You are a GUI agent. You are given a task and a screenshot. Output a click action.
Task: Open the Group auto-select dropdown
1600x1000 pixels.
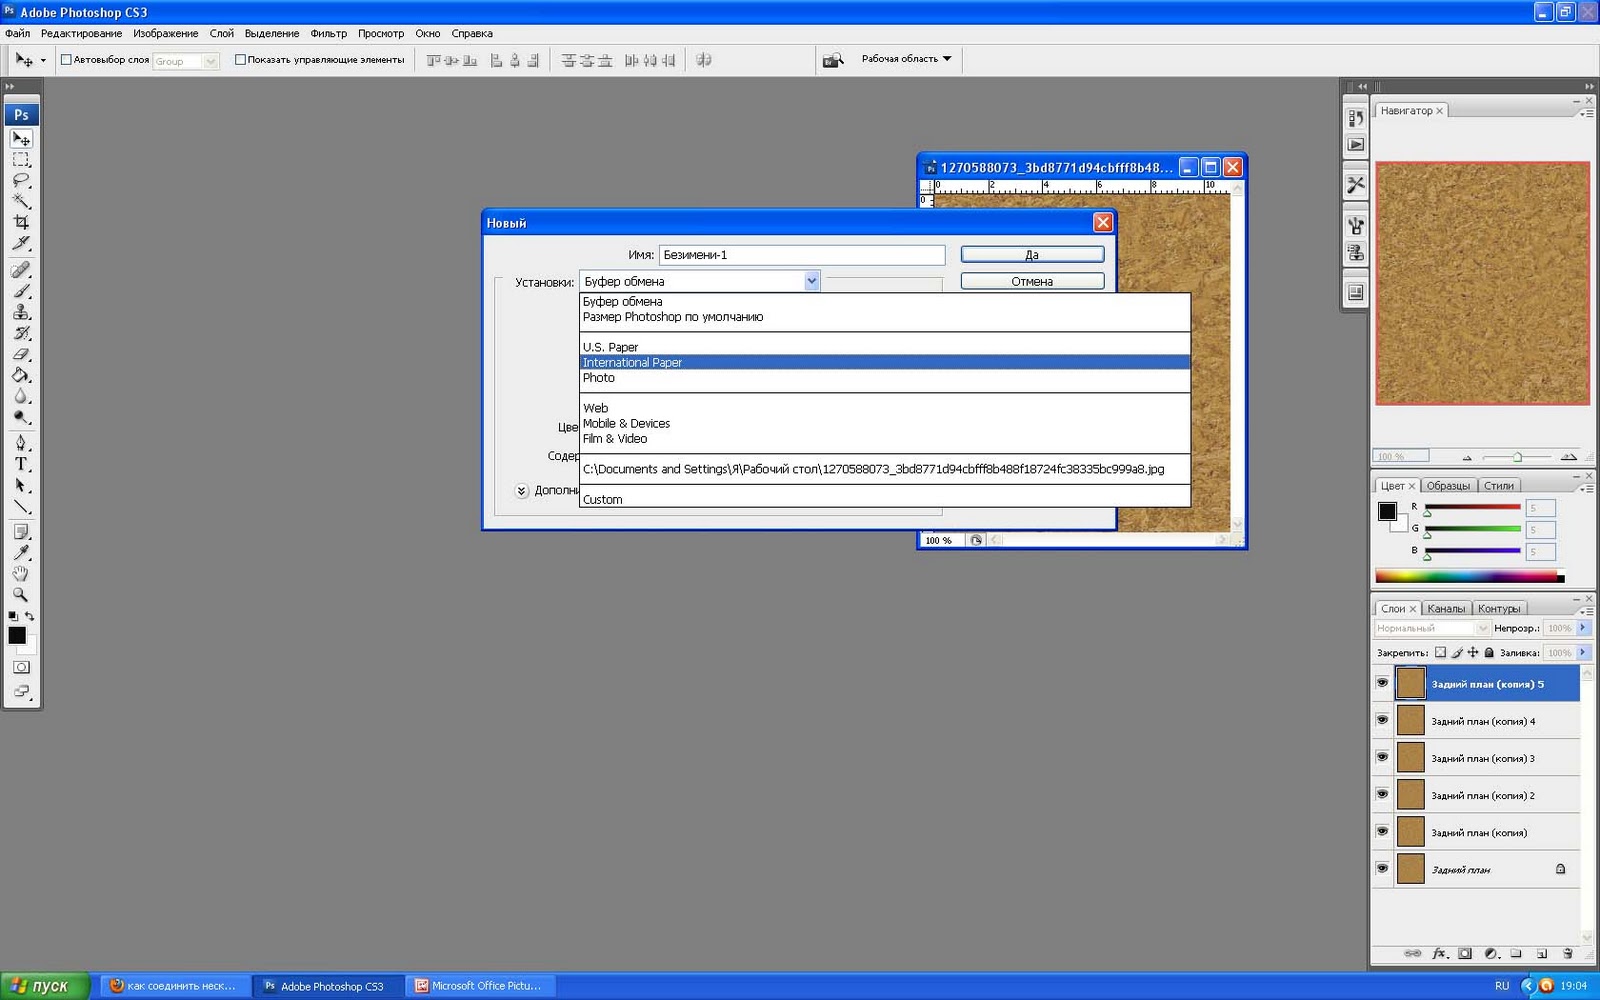(x=210, y=61)
